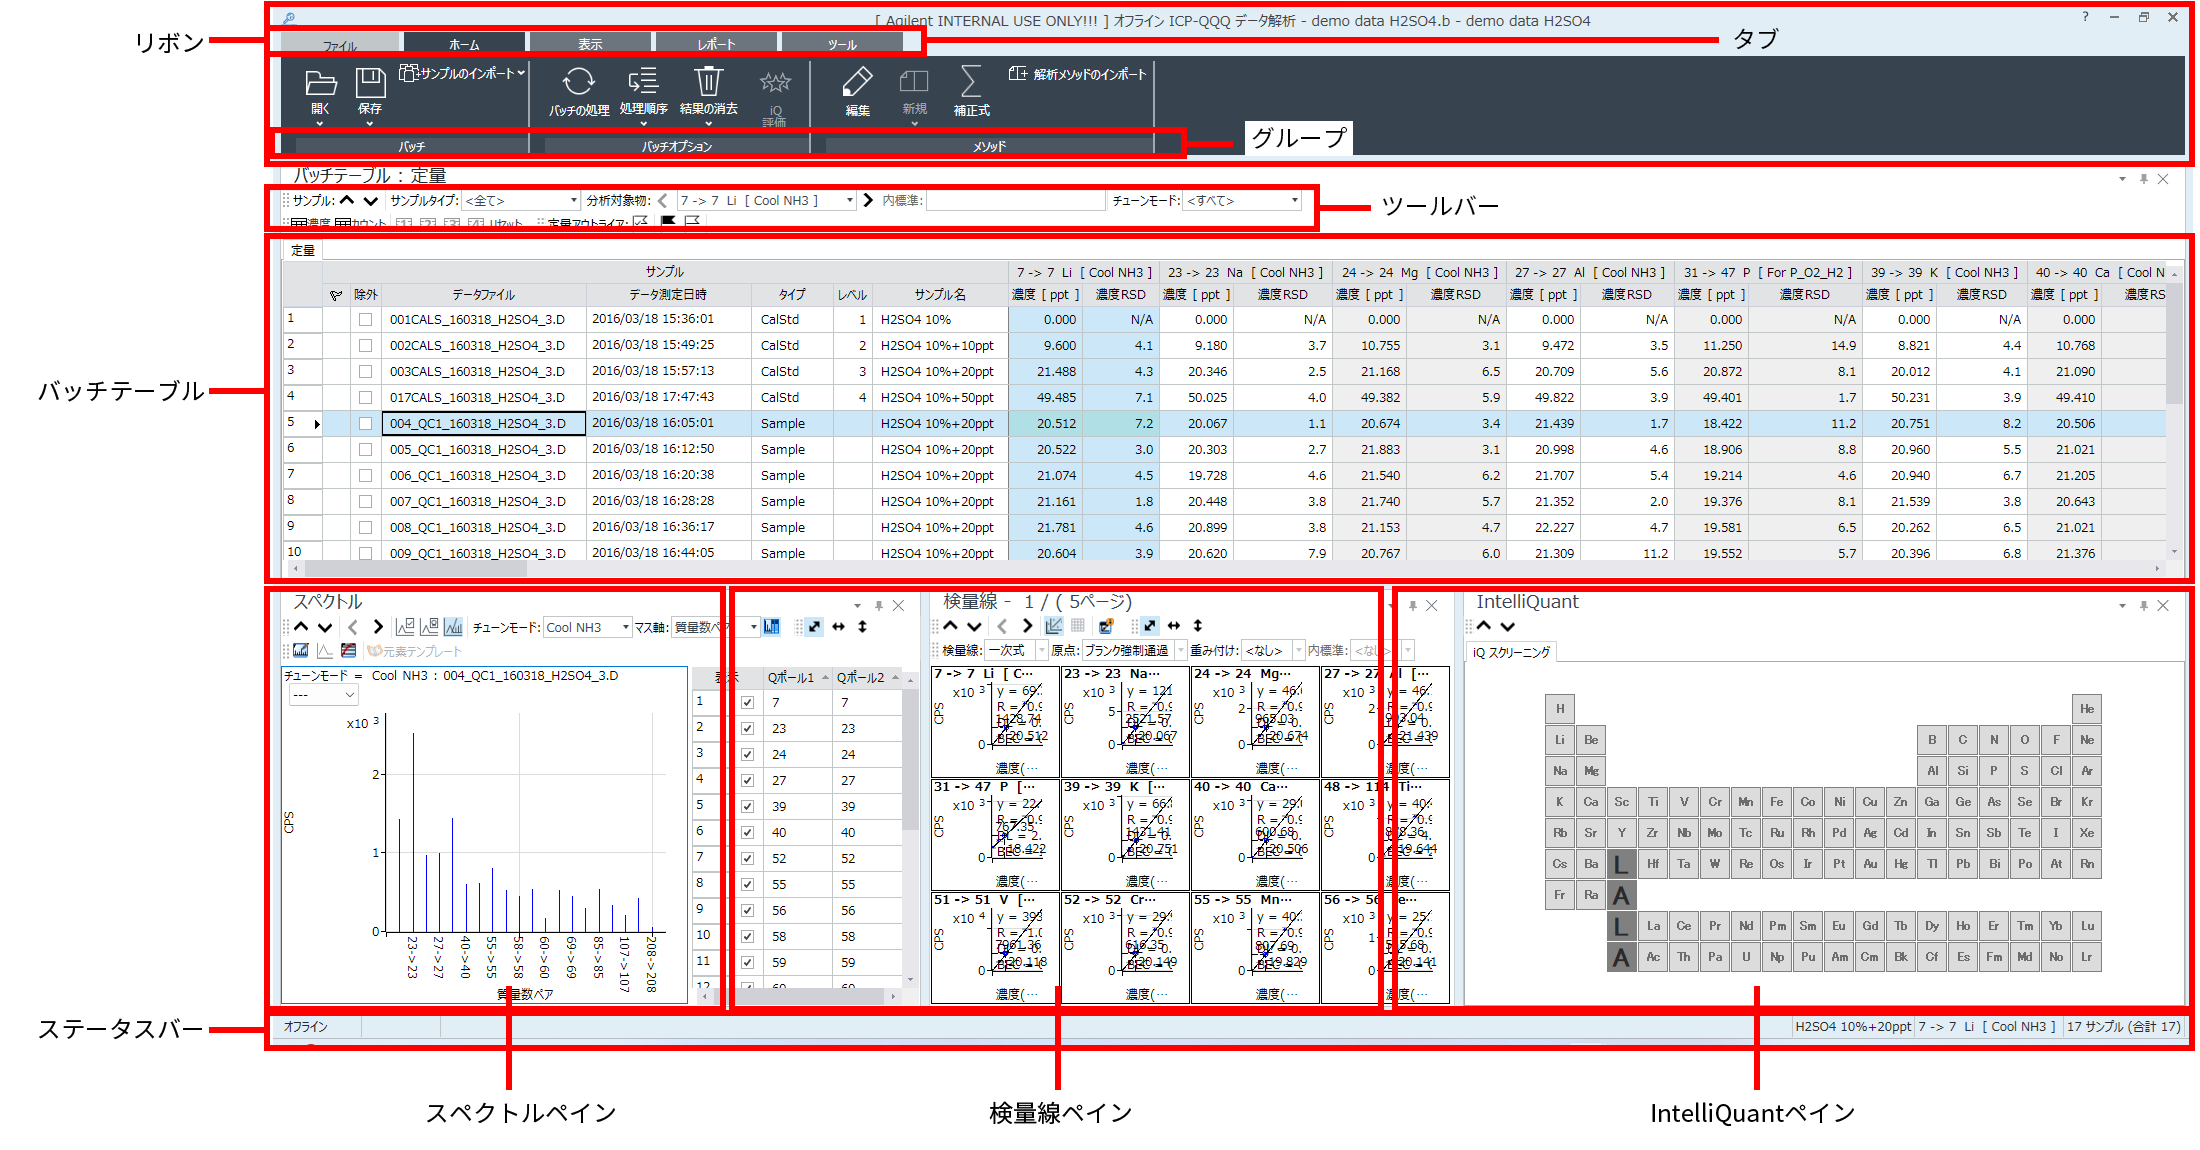Open the 重み付け <なし> weighting dropdown

pyautogui.click(x=1274, y=651)
